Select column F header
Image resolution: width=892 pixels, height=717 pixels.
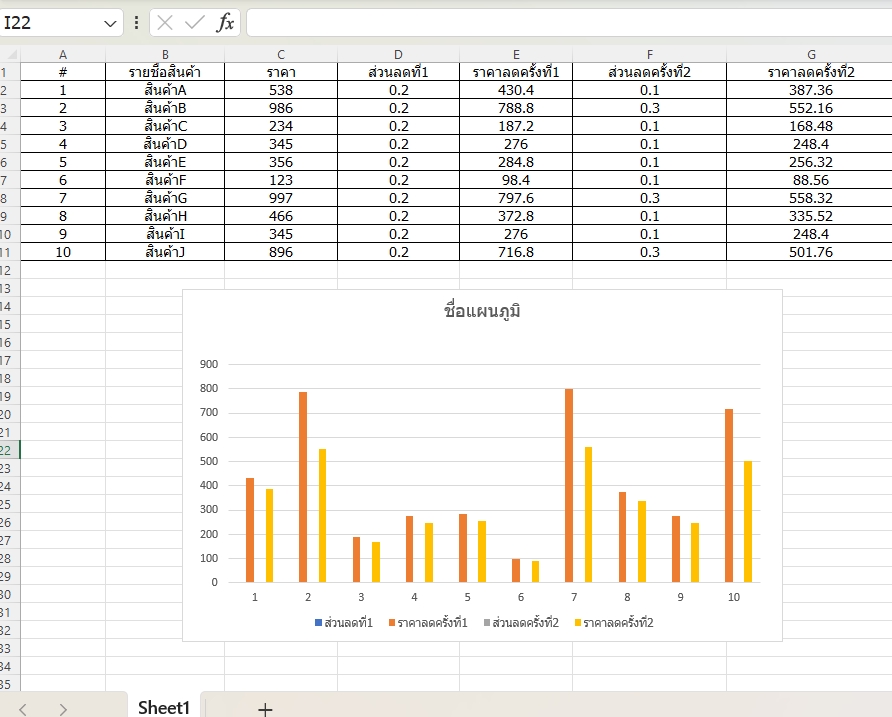coord(650,55)
